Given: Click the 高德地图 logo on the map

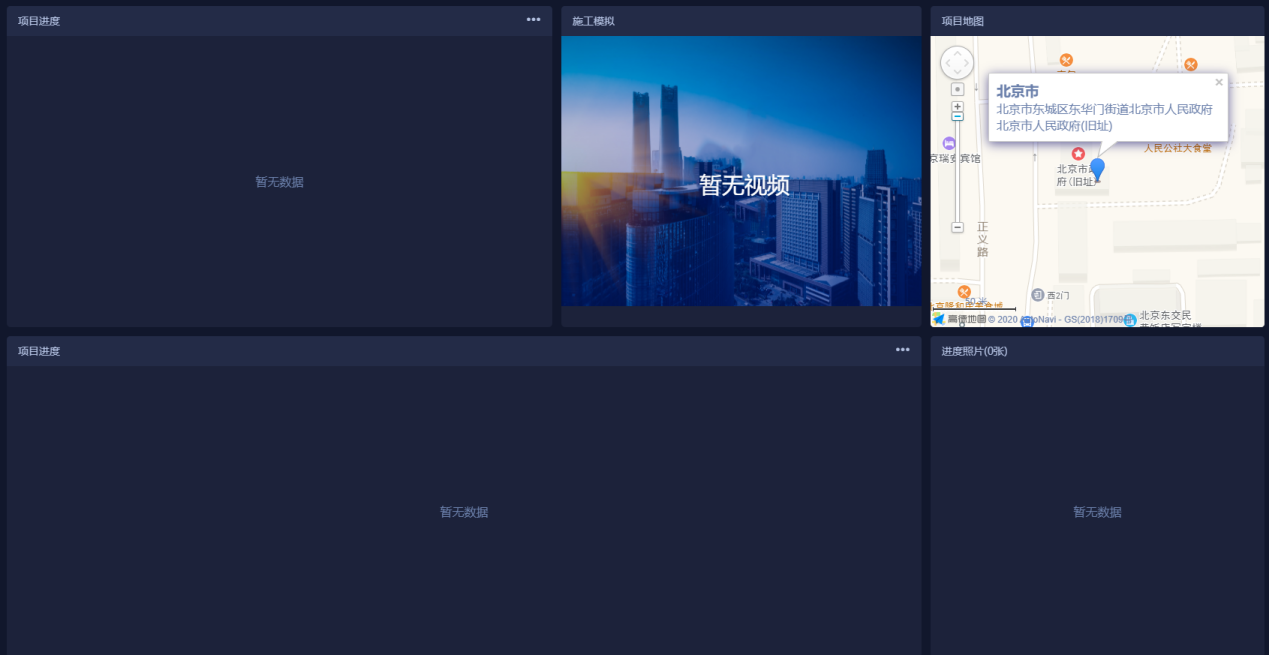Looking at the screenshot, I should (960, 319).
